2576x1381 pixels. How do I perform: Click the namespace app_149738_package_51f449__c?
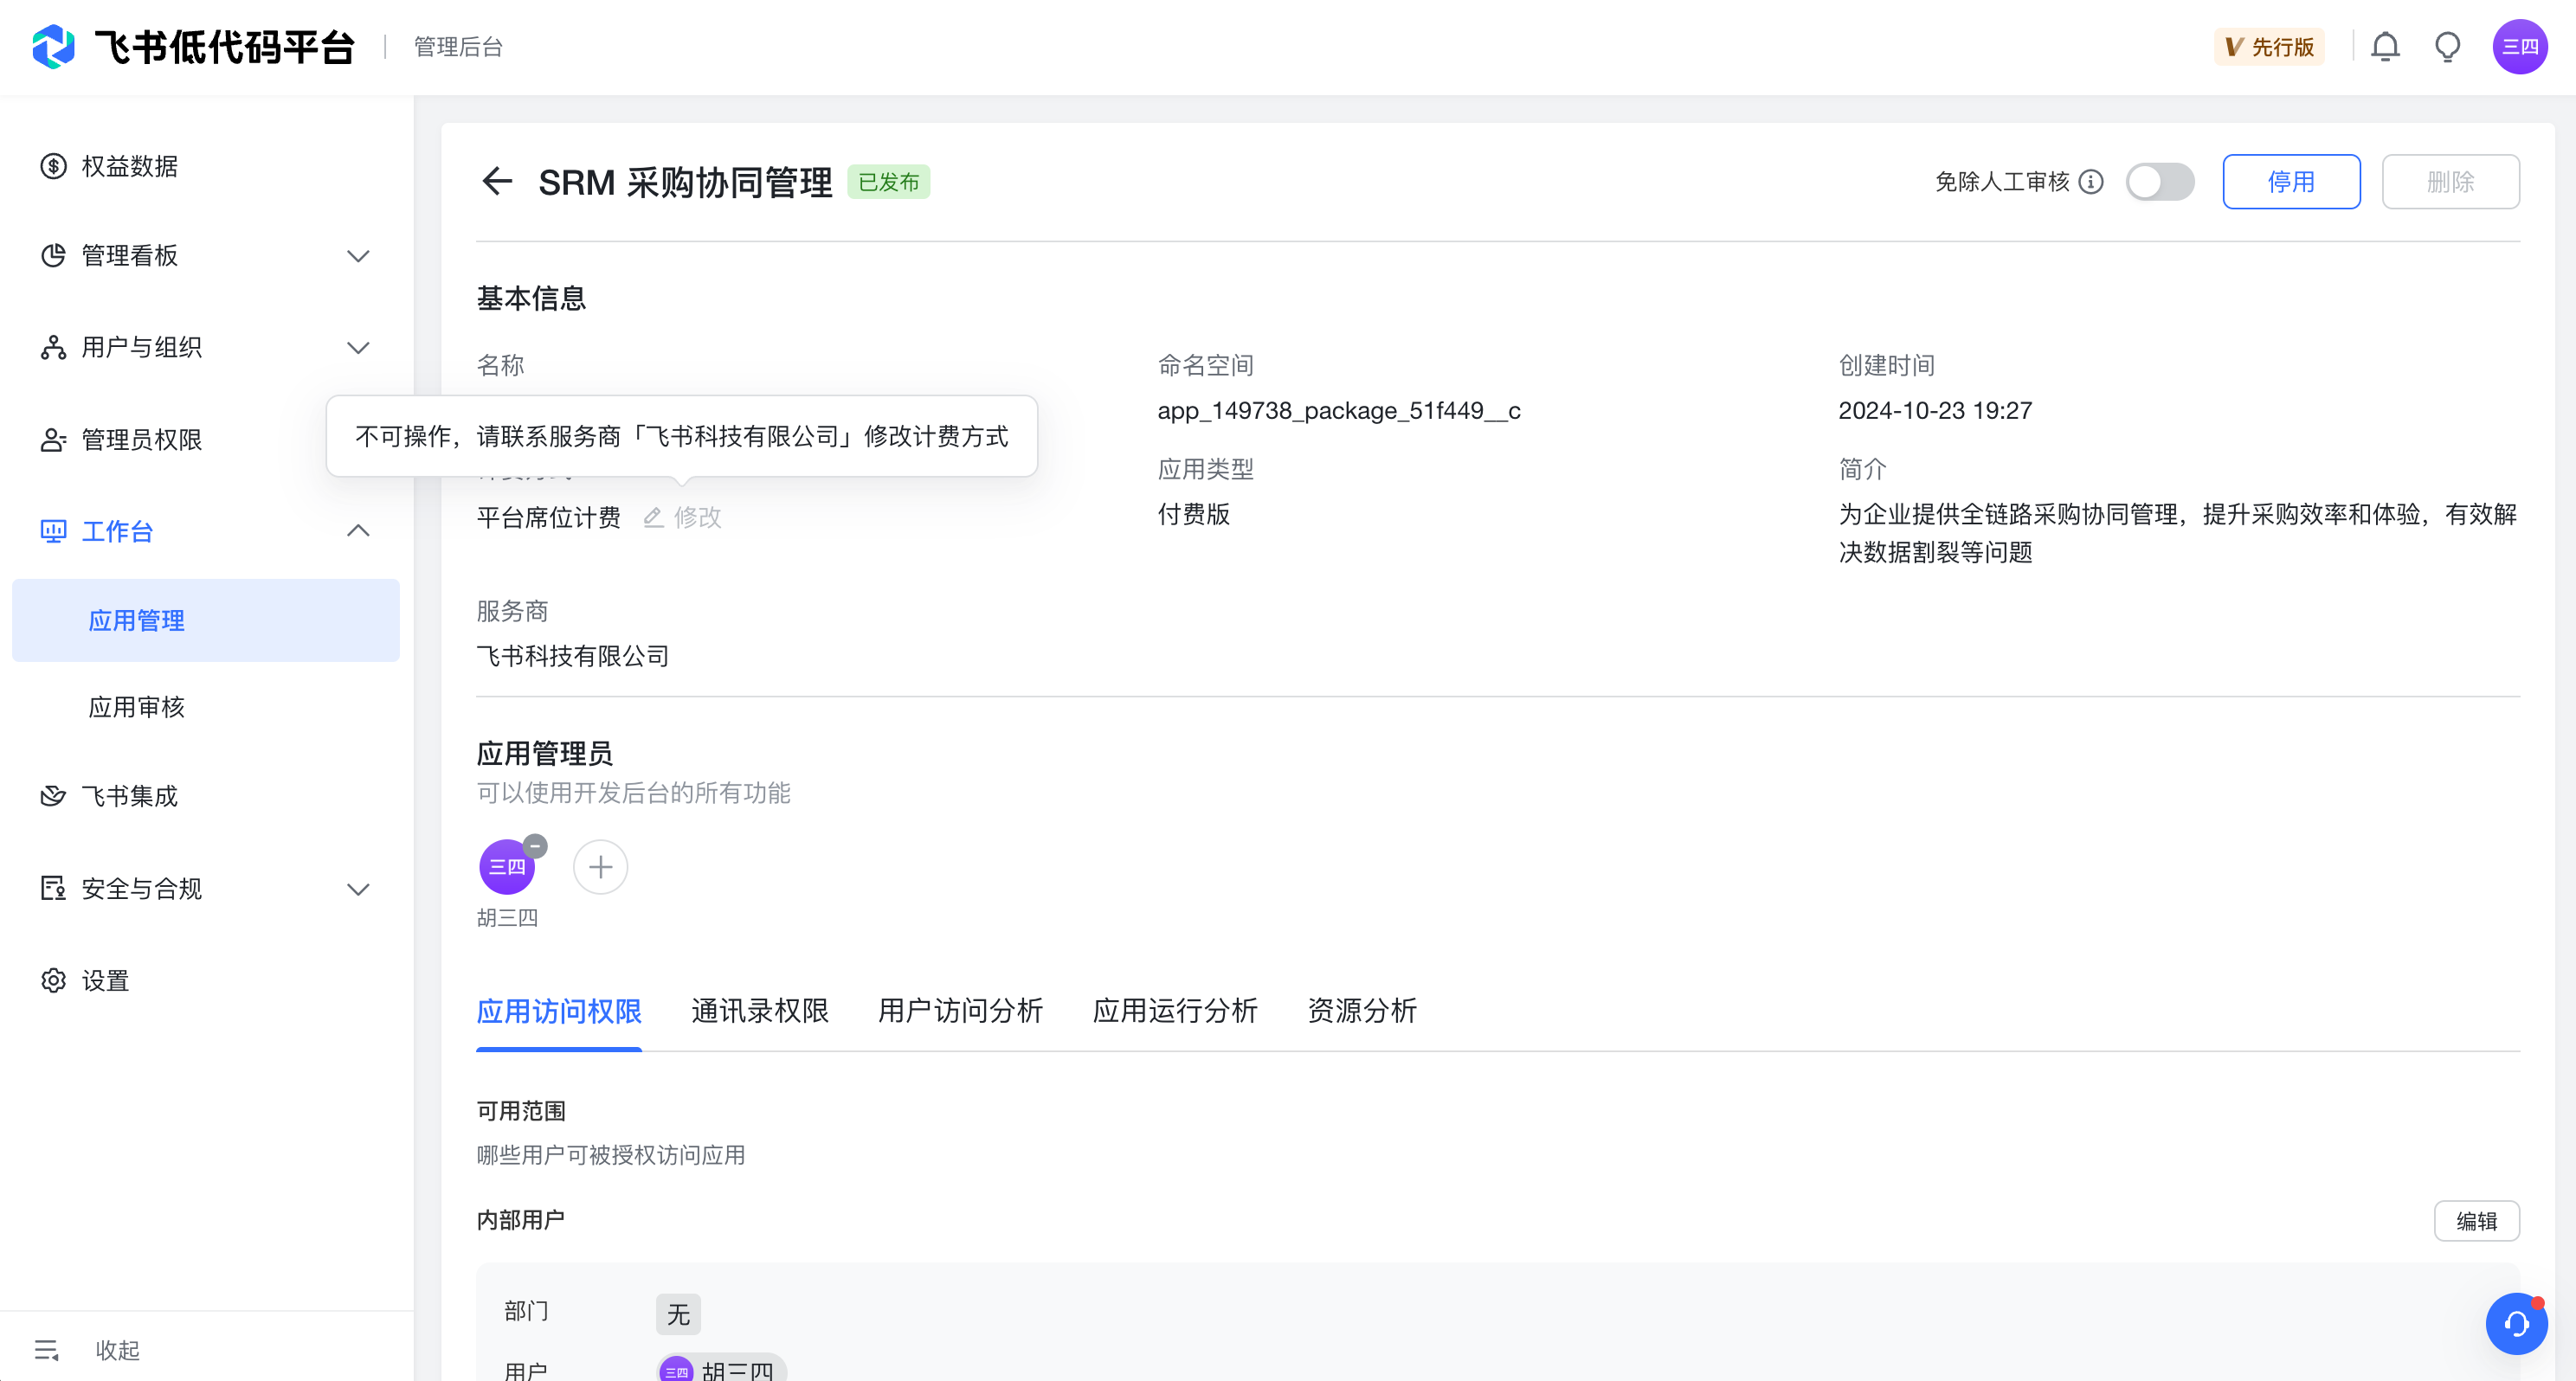click(x=1339, y=411)
